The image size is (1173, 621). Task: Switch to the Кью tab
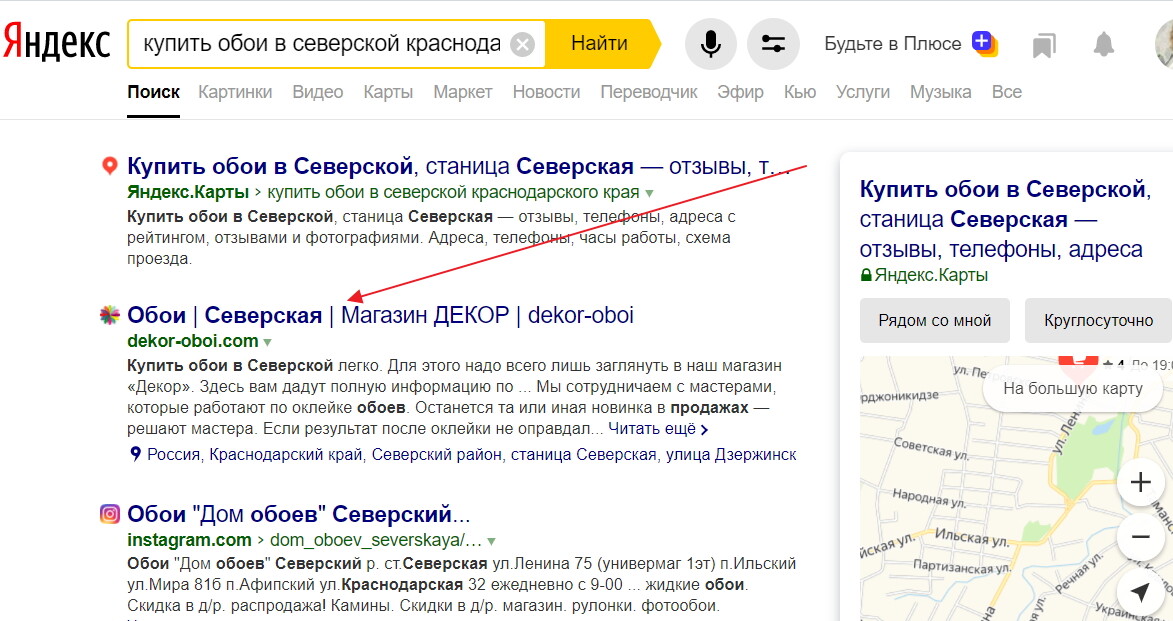pyautogui.click(x=800, y=92)
